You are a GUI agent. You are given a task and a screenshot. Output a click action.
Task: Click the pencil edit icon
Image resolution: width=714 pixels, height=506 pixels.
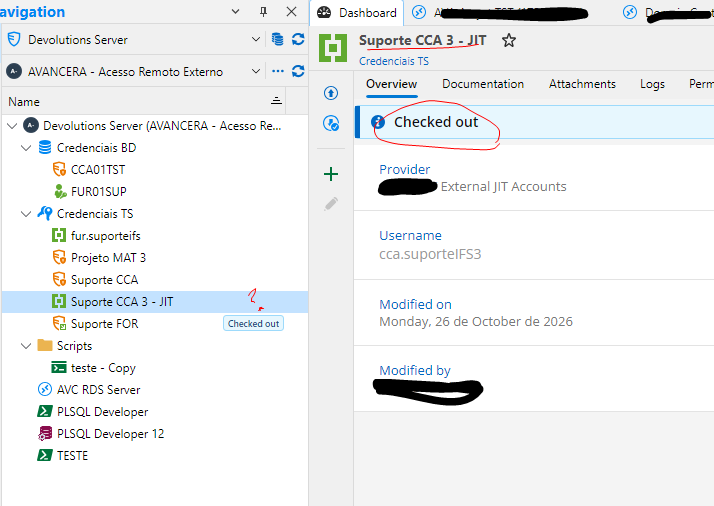tap(331, 204)
